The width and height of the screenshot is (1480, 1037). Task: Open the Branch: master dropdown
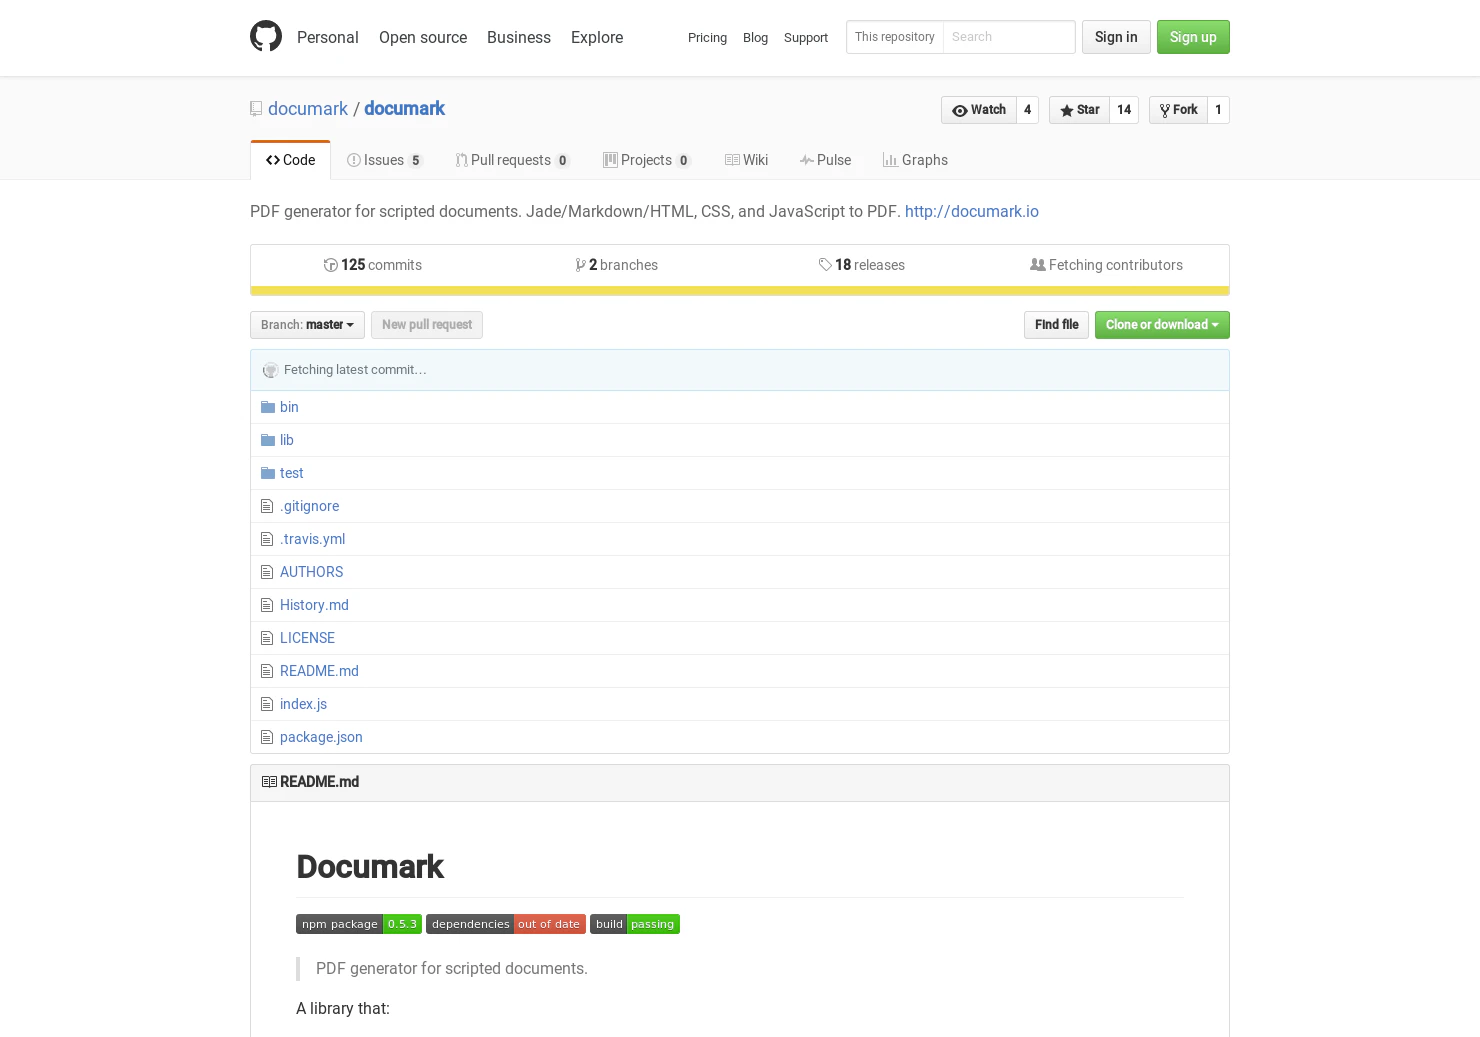pos(307,324)
